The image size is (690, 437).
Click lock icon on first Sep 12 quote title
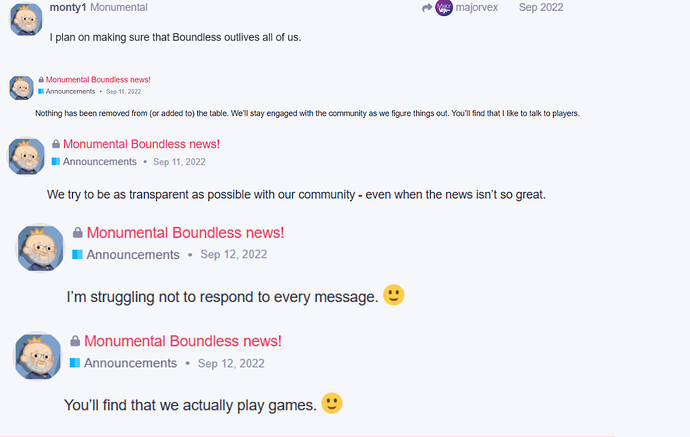[77, 232]
